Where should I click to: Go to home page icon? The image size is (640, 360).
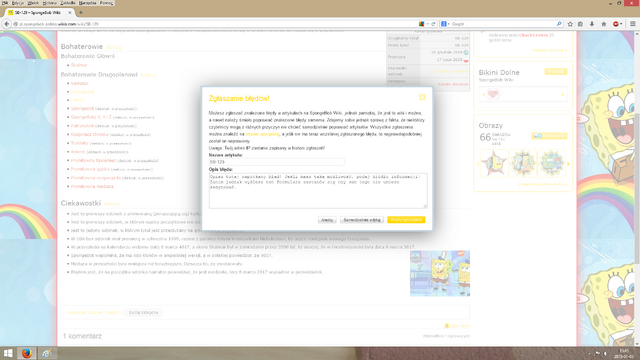coord(604,24)
